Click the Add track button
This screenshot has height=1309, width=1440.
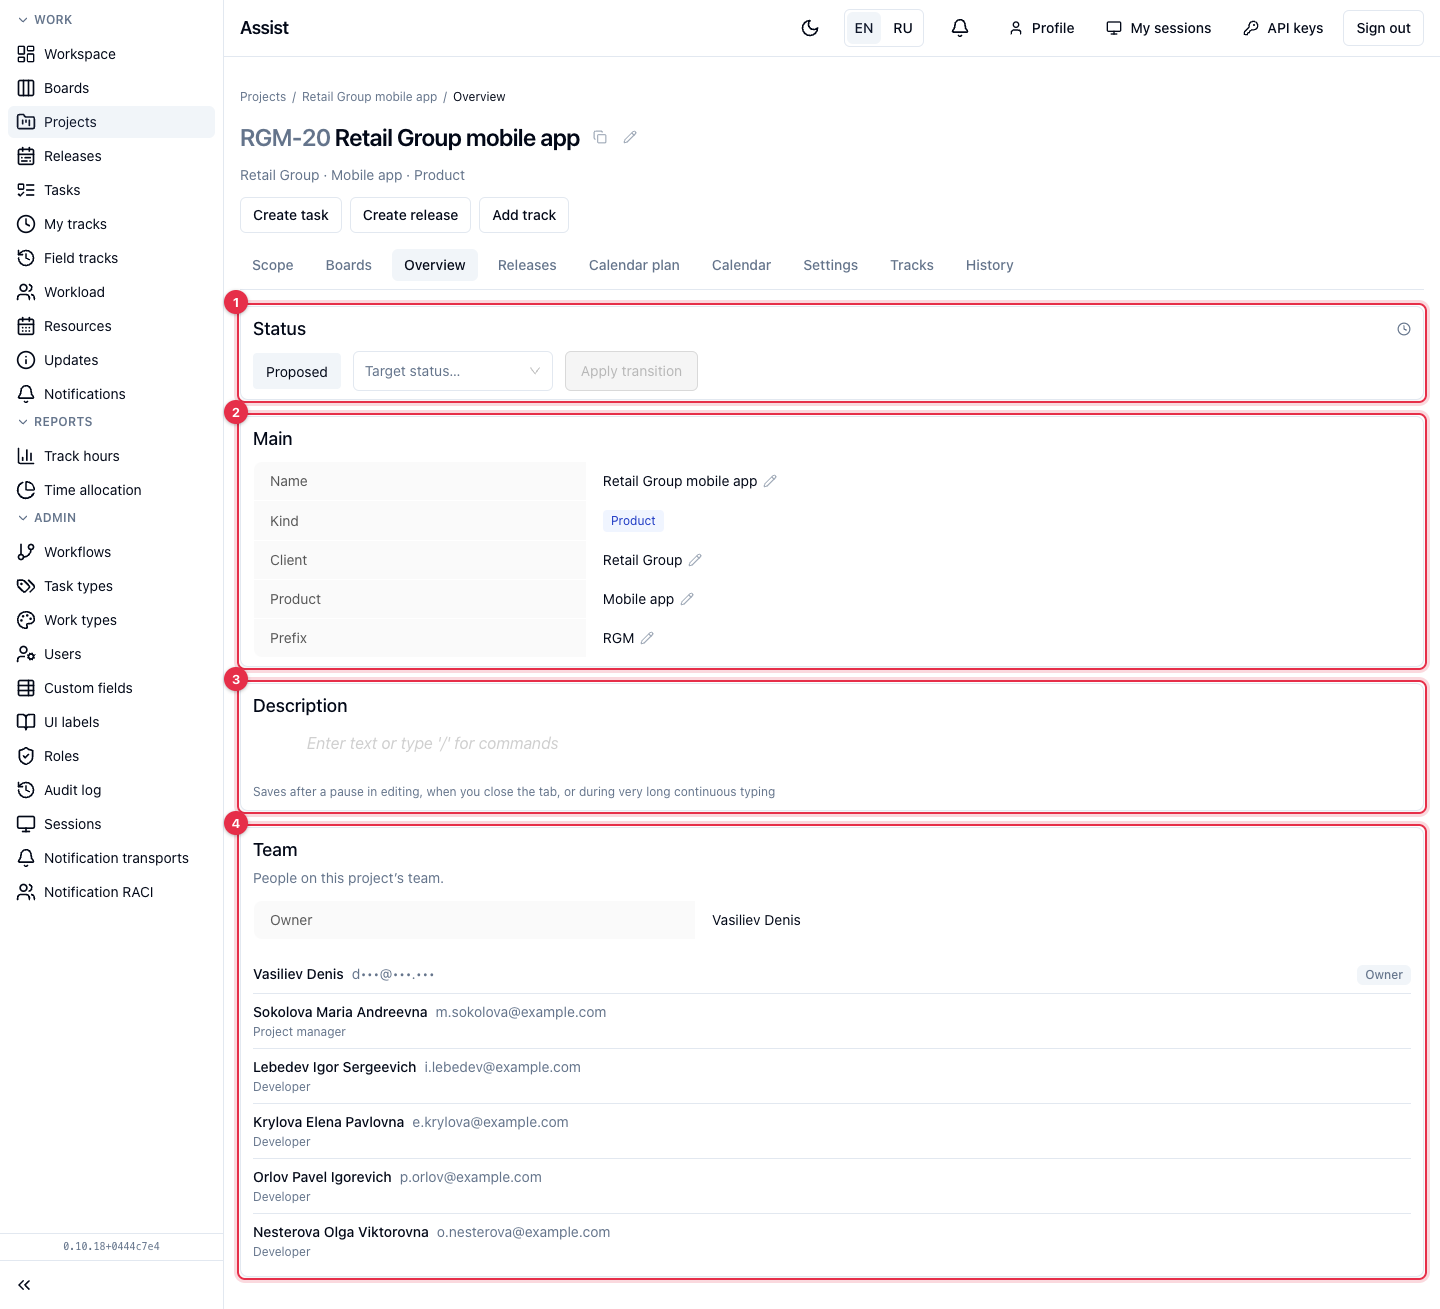tap(524, 215)
